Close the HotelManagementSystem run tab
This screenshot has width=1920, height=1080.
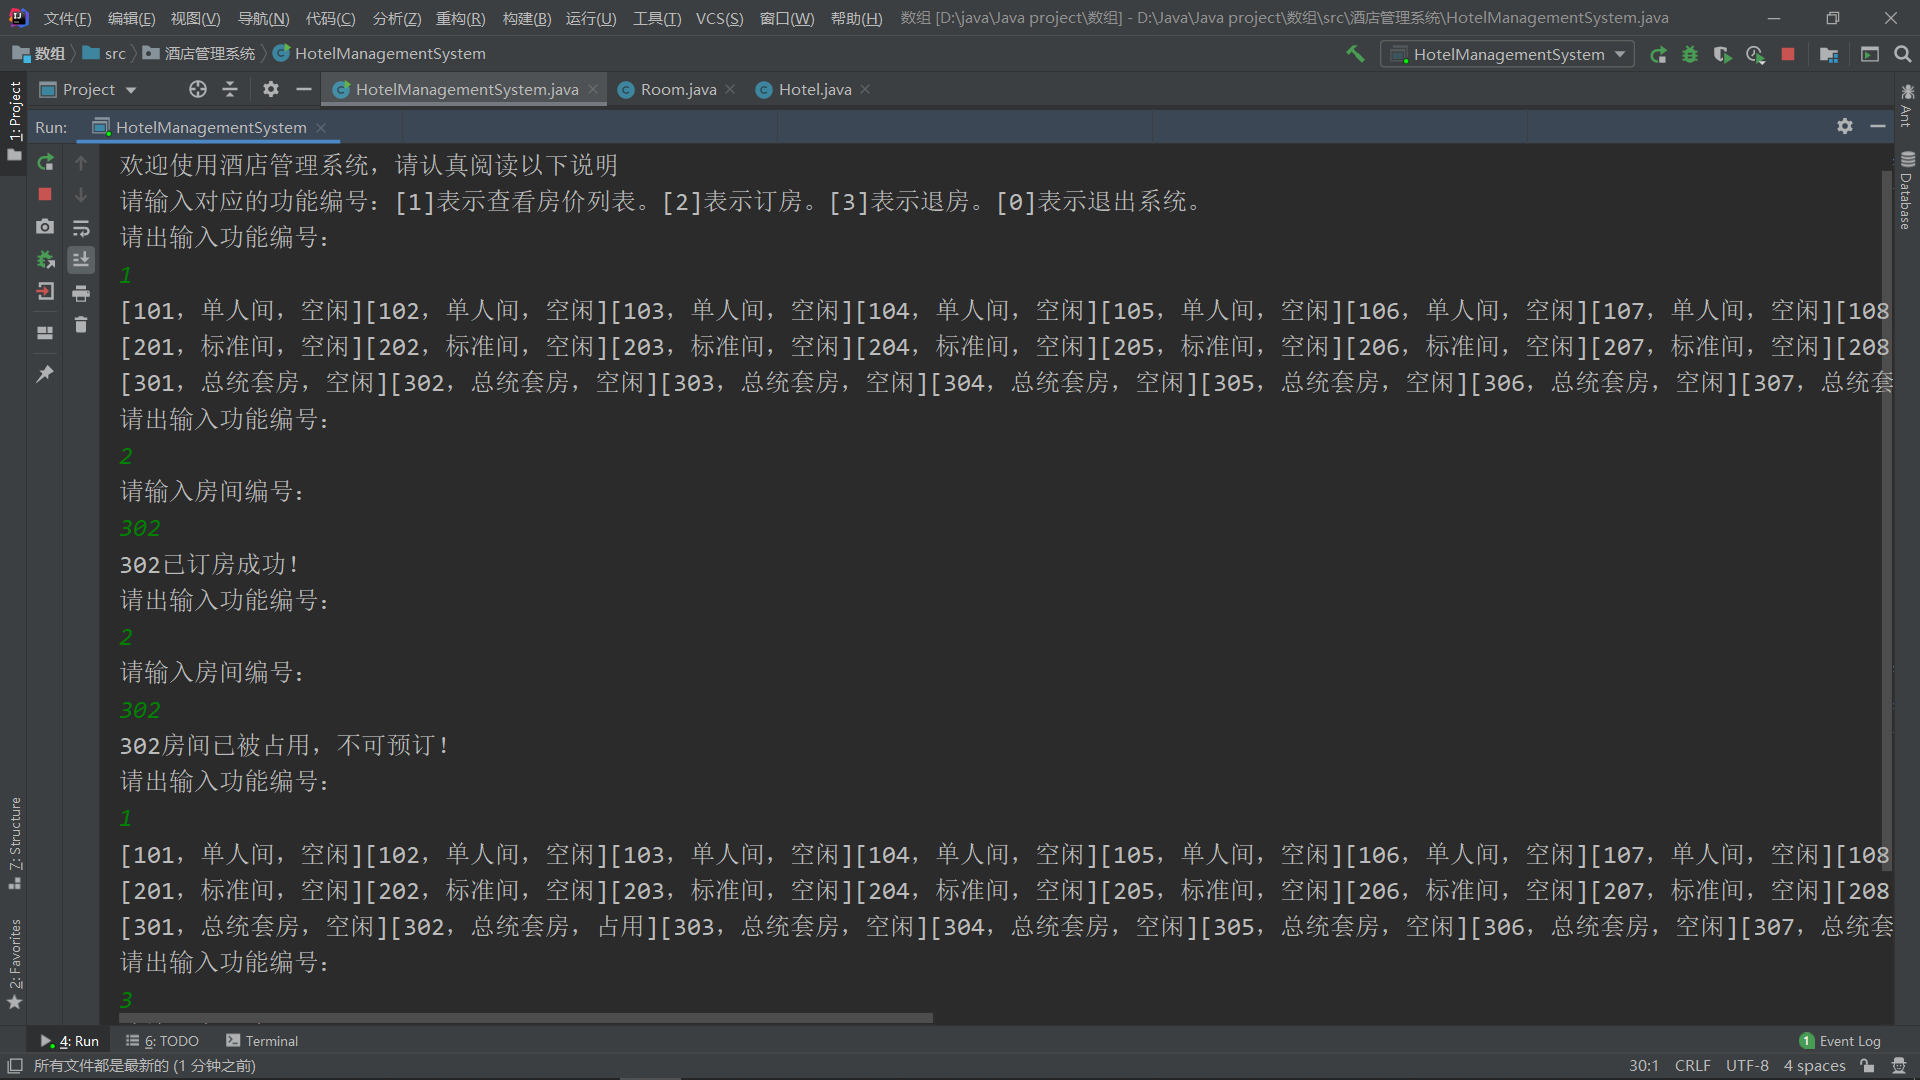(321, 127)
